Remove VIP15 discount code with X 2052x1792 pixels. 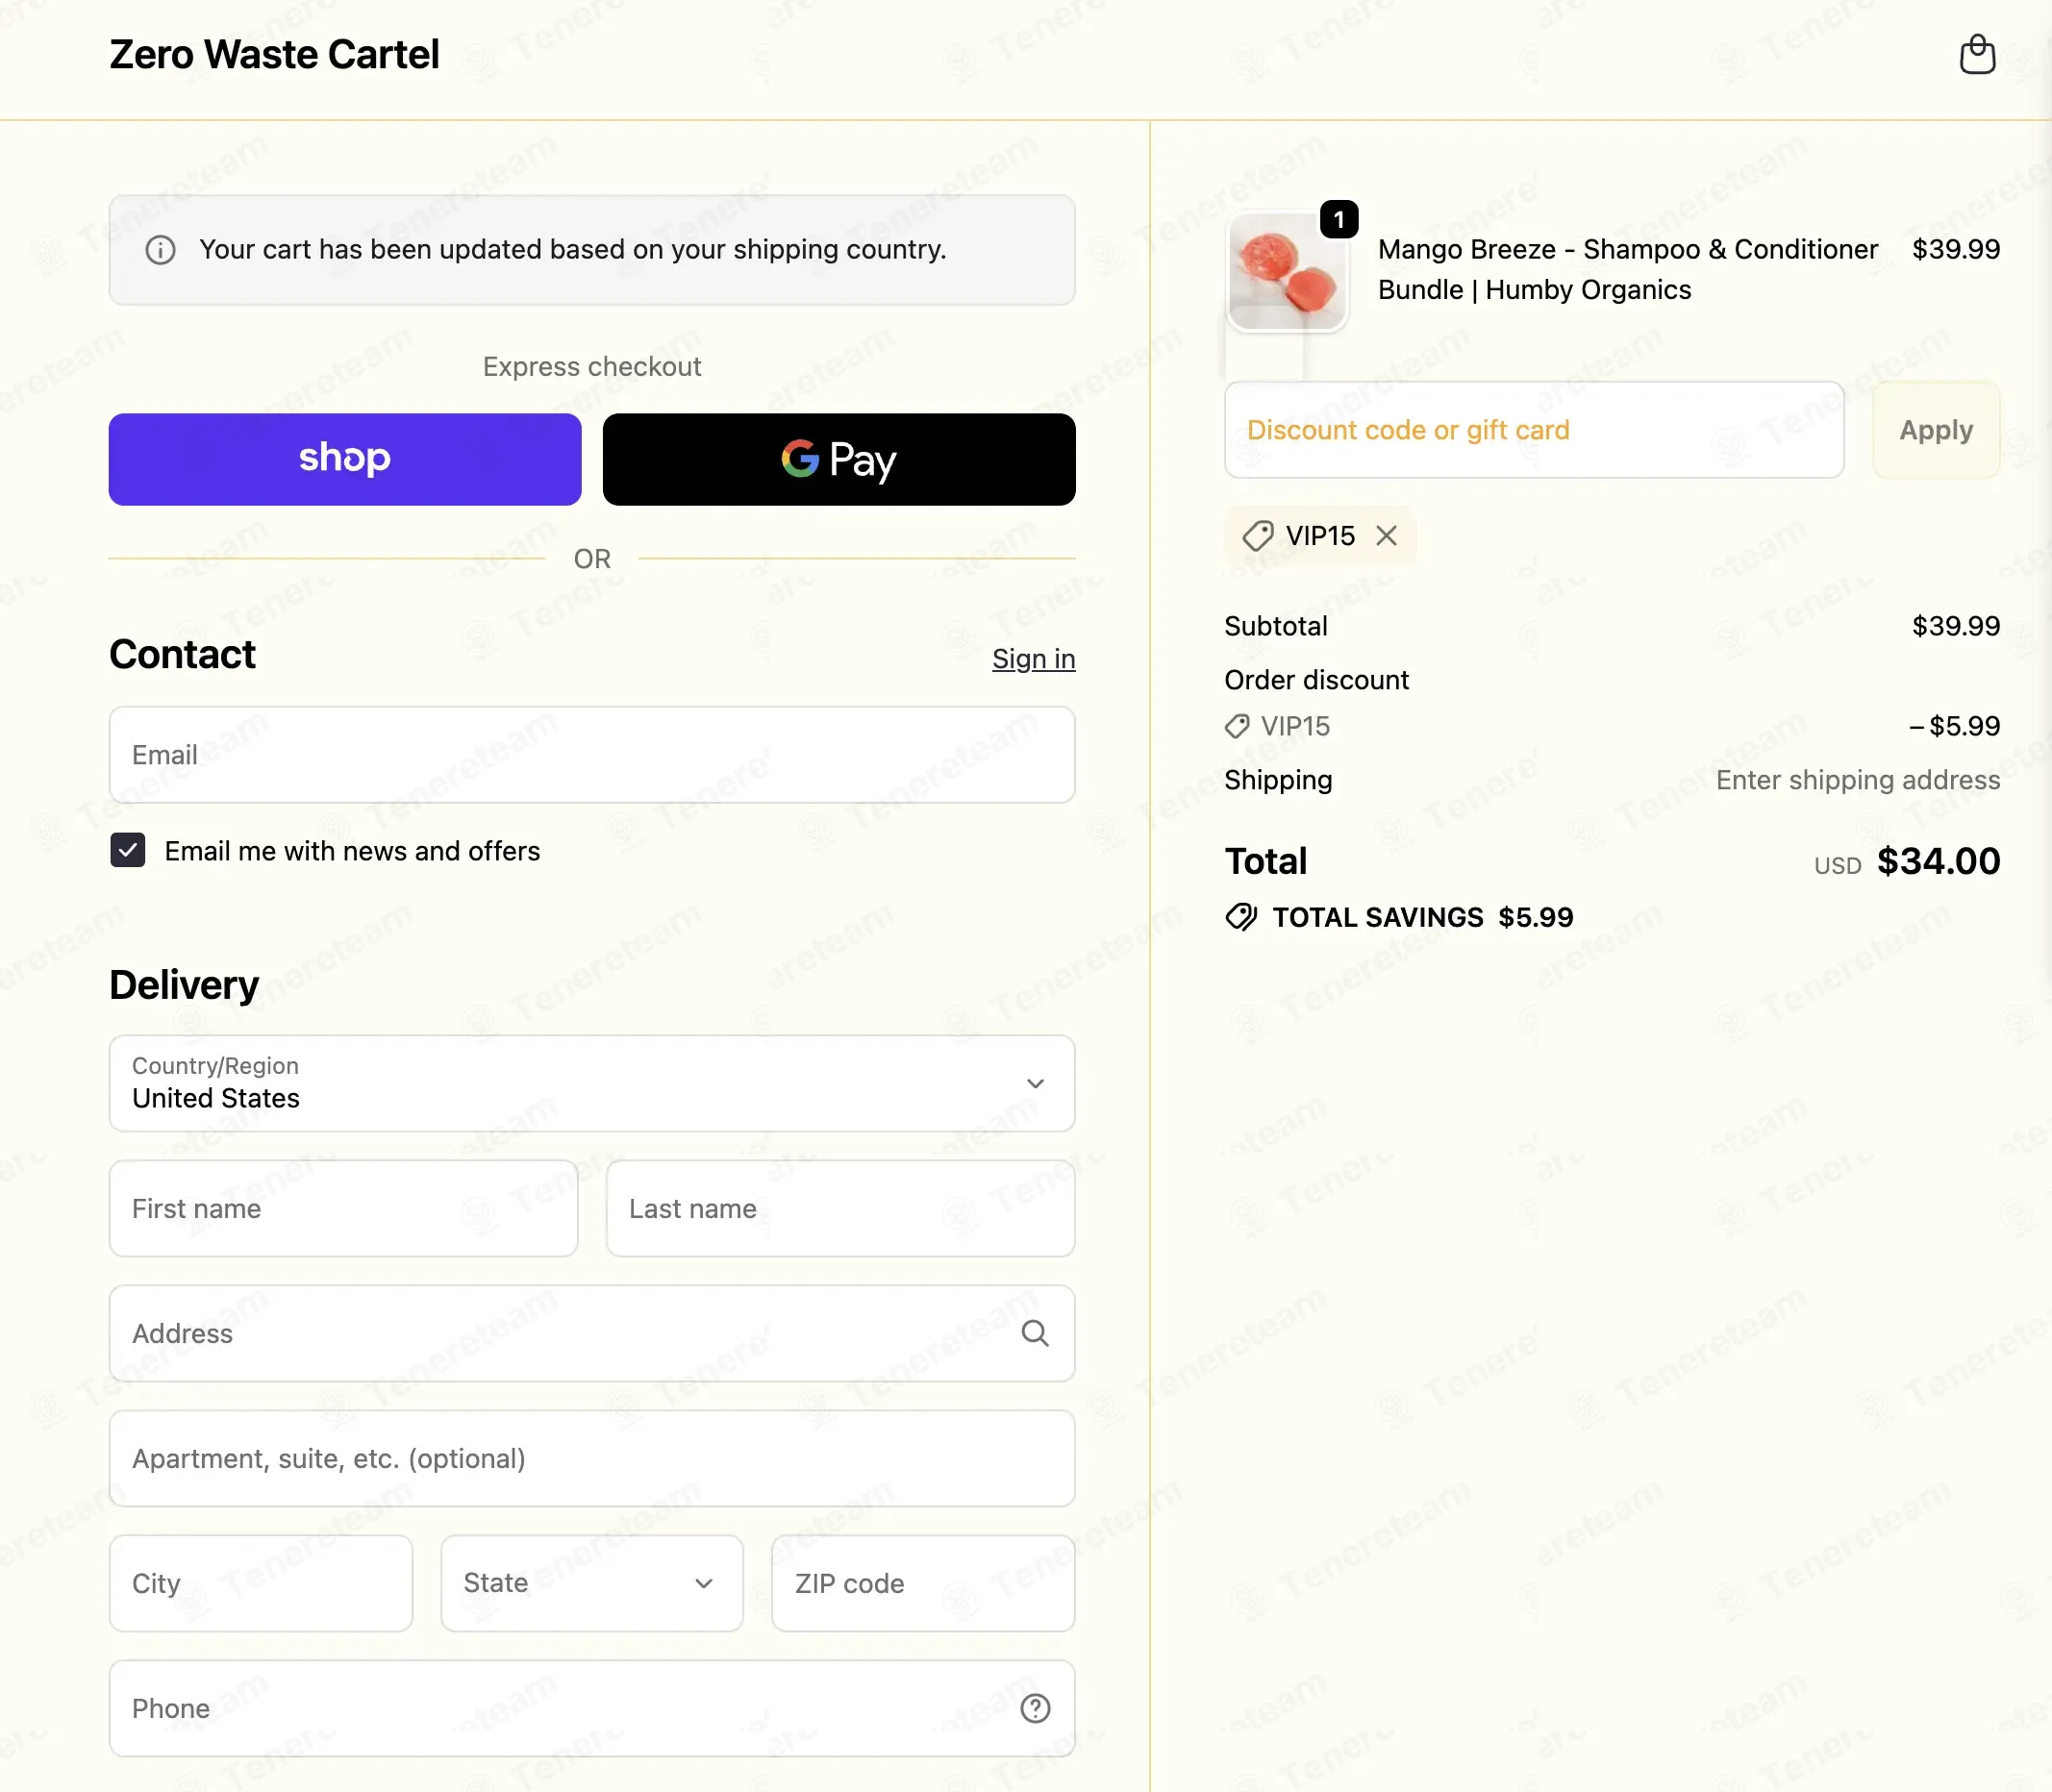tap(1386, 536)
